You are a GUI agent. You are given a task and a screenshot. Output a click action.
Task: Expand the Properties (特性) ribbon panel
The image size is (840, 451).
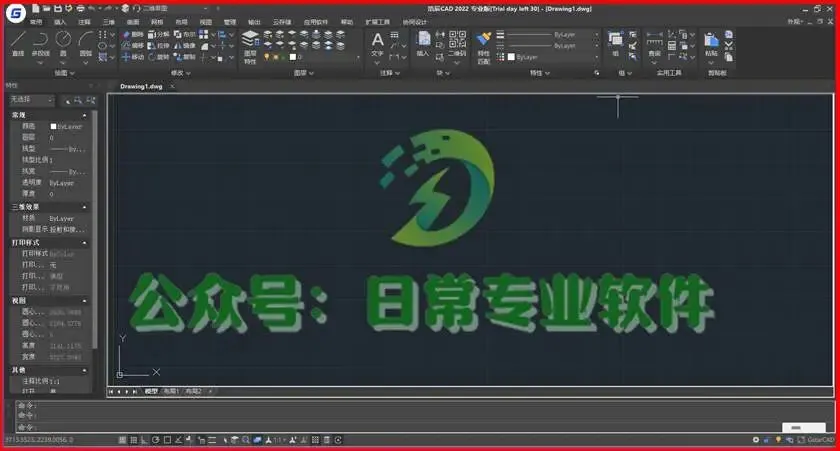point(539,73)
